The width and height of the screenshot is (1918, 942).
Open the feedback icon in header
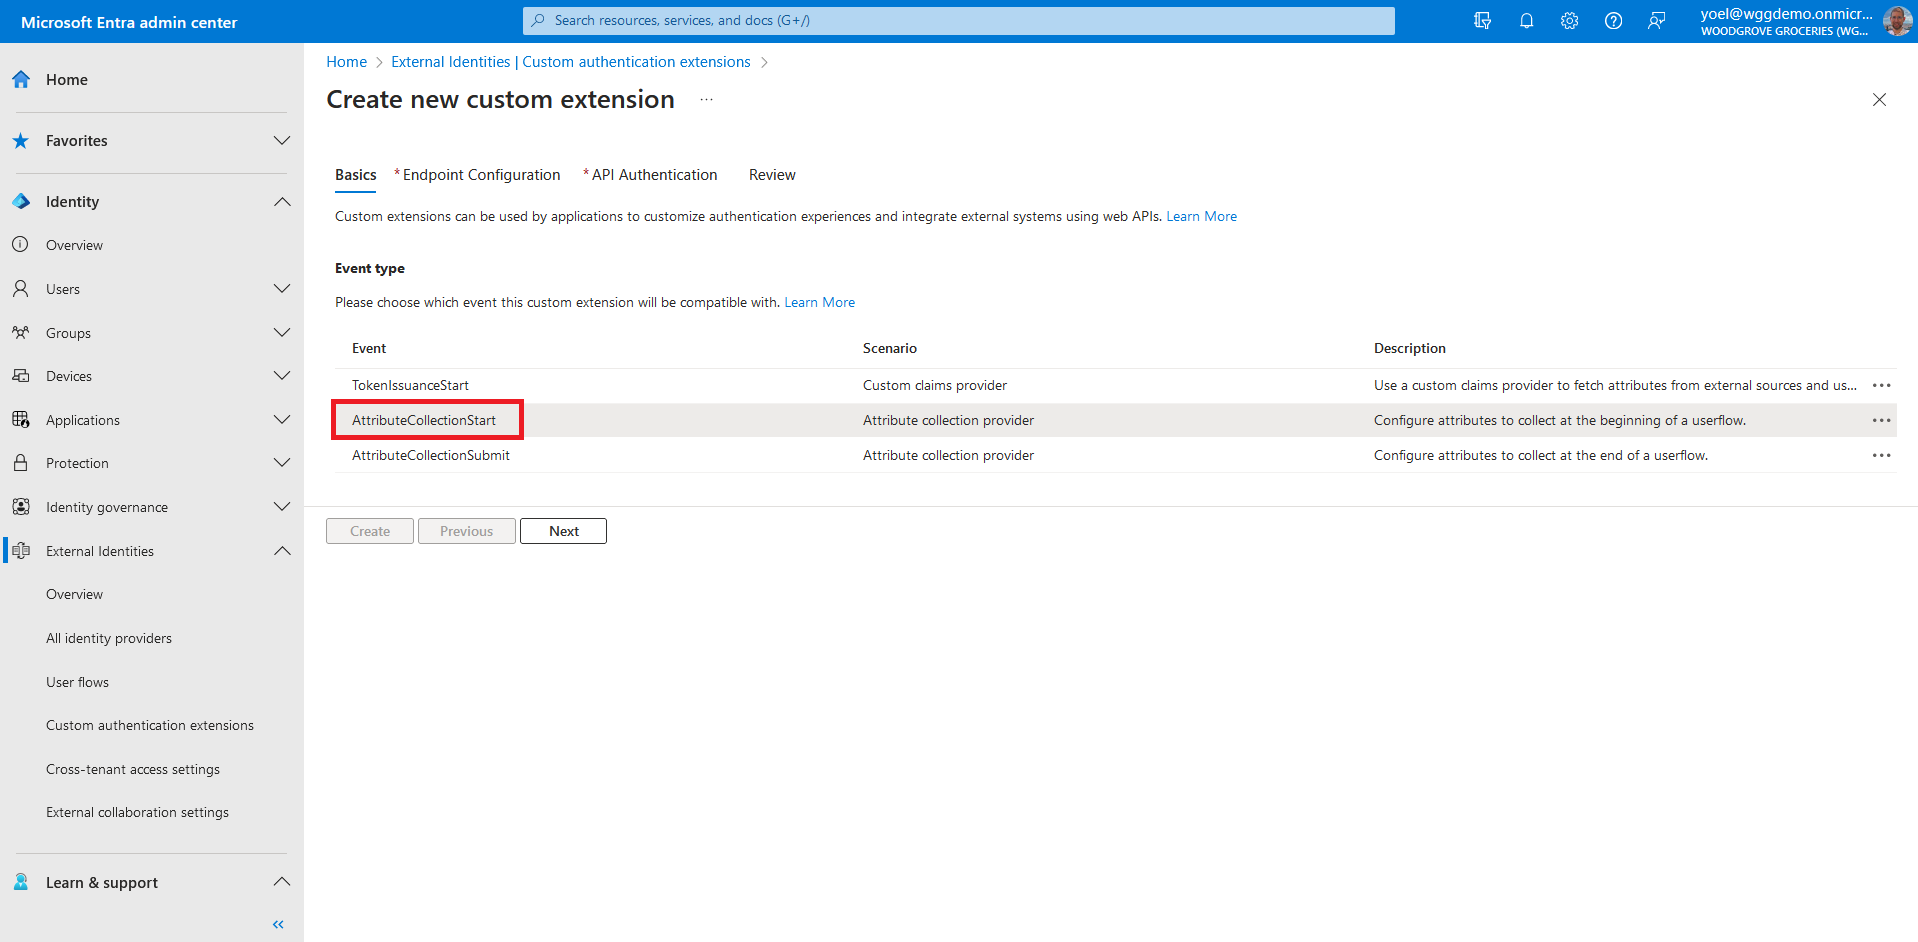pos(1657,21)
